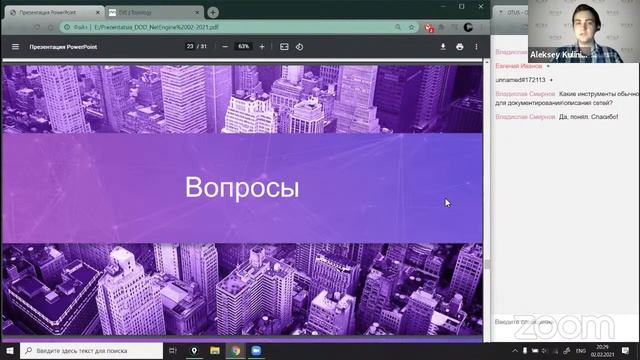Image resolution: width=640 pixels, height=360 pixels.
Task: Close the EVE Topology tab
Action: point(197,13)
